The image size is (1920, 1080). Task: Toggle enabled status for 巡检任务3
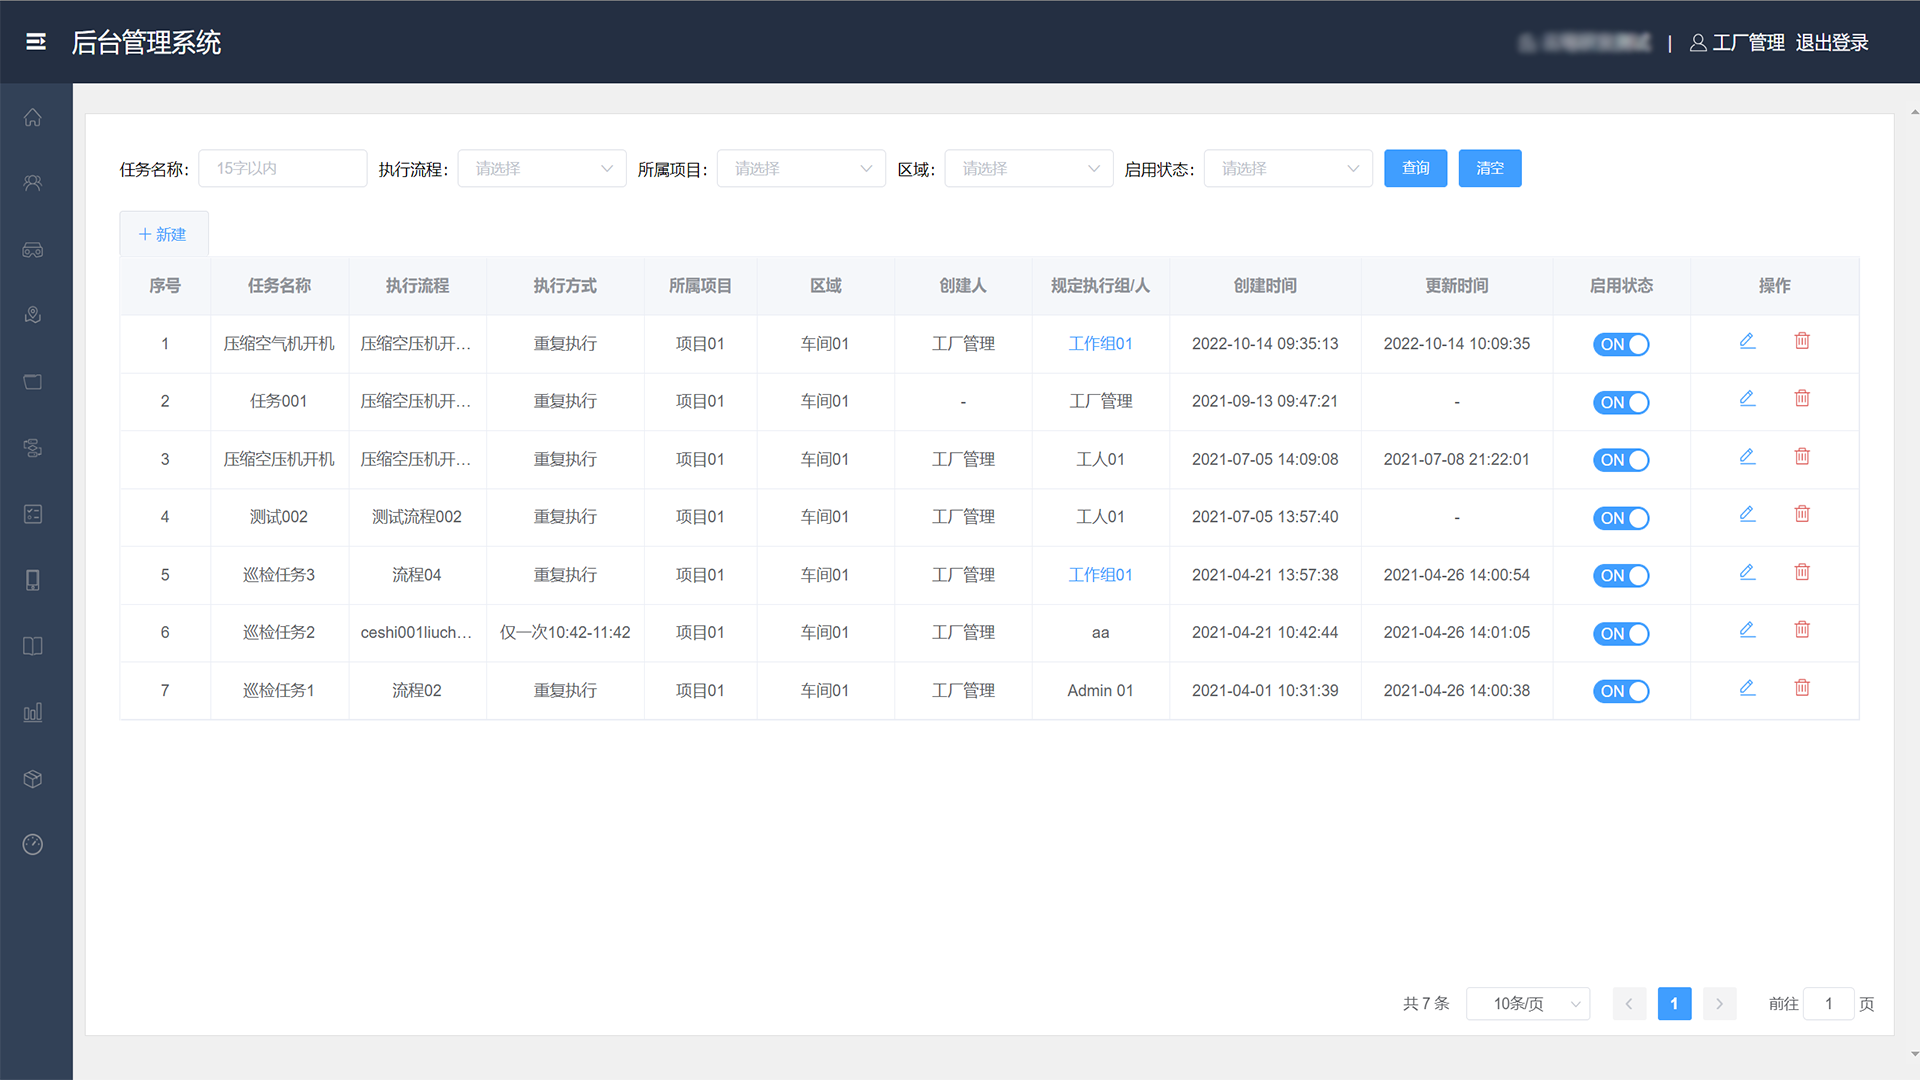point(1621,575)
